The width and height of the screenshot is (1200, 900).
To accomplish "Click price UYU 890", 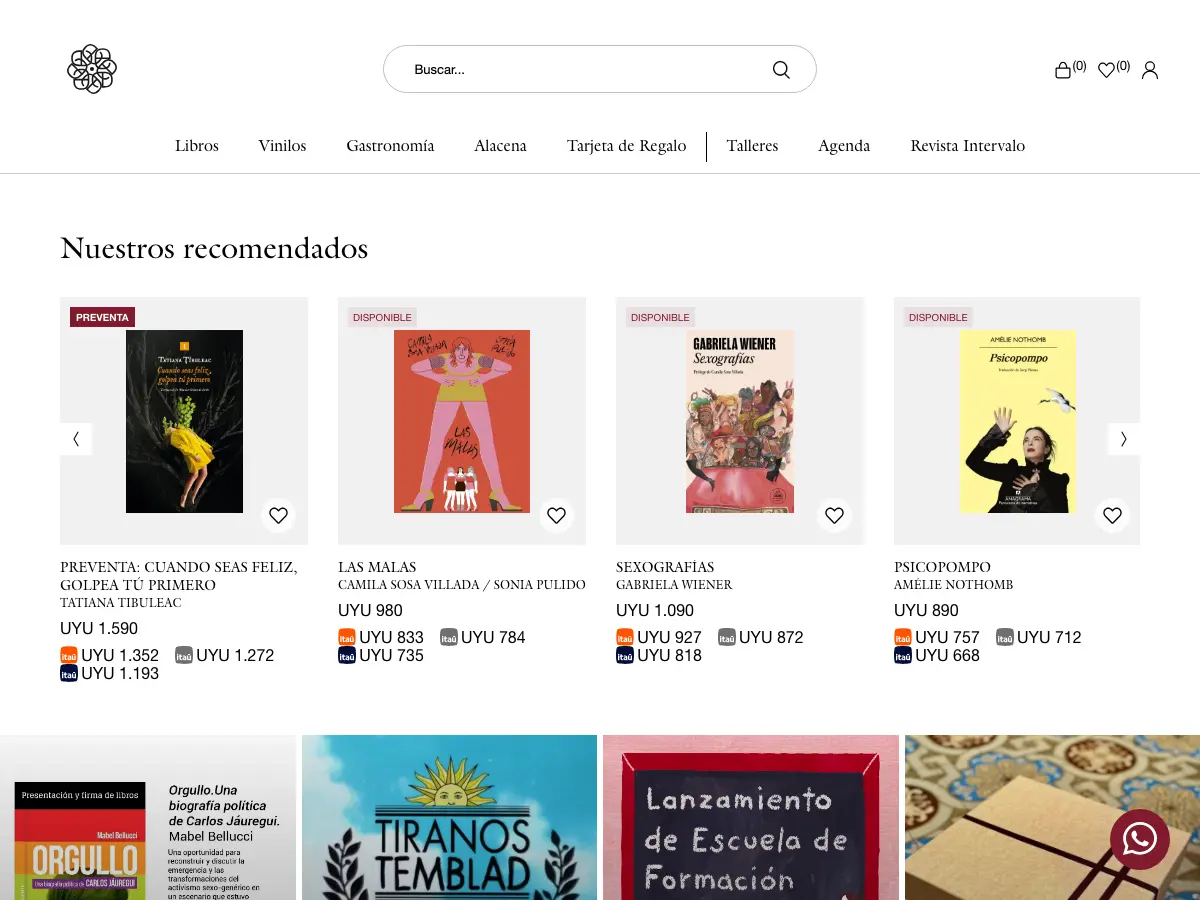I will [926, 611].
